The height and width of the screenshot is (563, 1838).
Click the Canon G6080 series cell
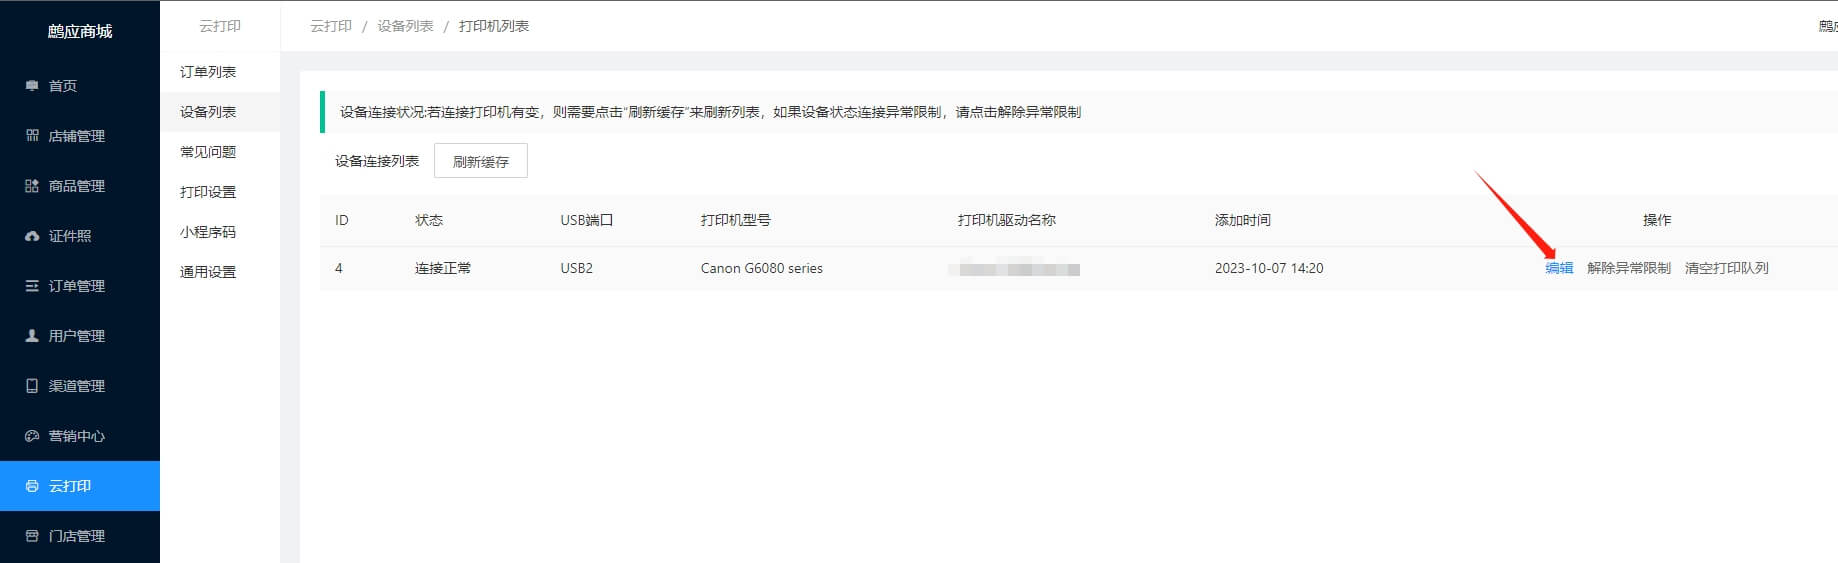762,268
